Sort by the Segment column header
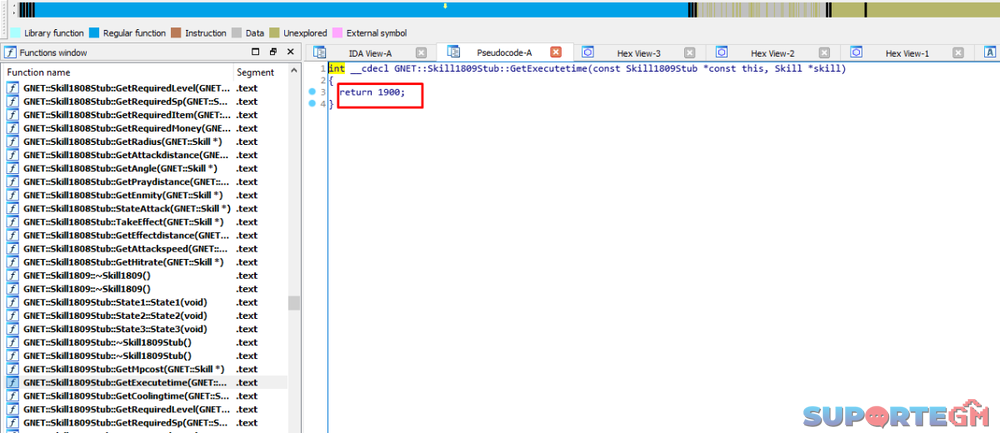Viewport: 1000px width, 433px height. click(257, 72)
